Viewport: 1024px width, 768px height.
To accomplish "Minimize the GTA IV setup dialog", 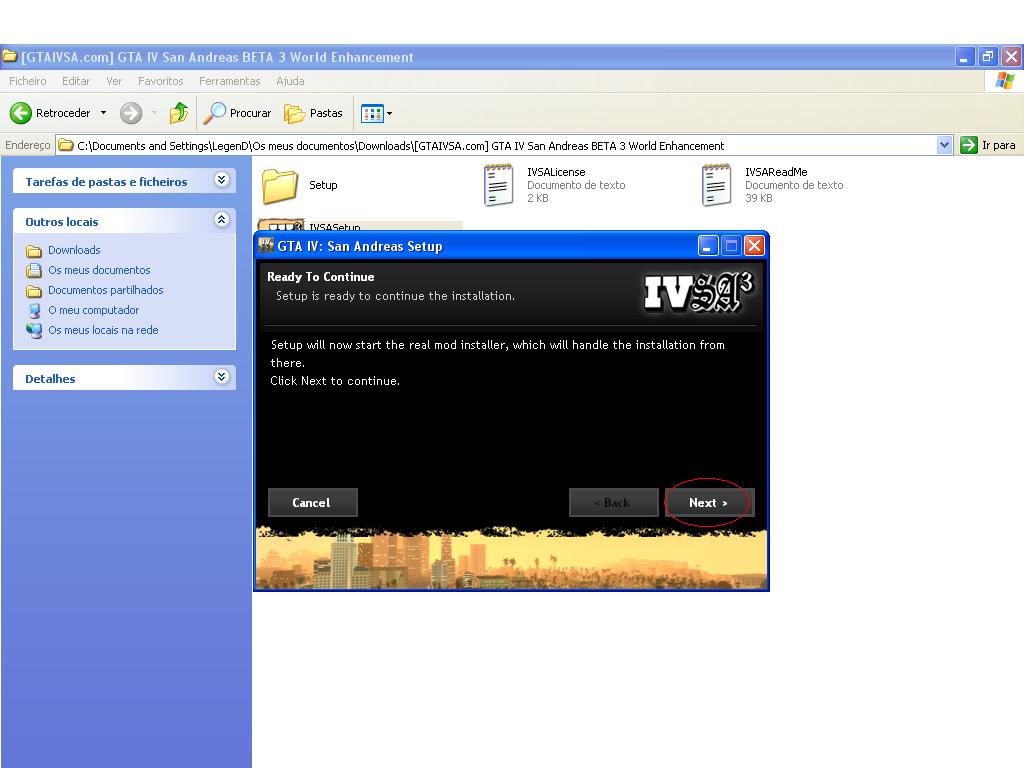I will pyautogui.click(x=708, y=246).
